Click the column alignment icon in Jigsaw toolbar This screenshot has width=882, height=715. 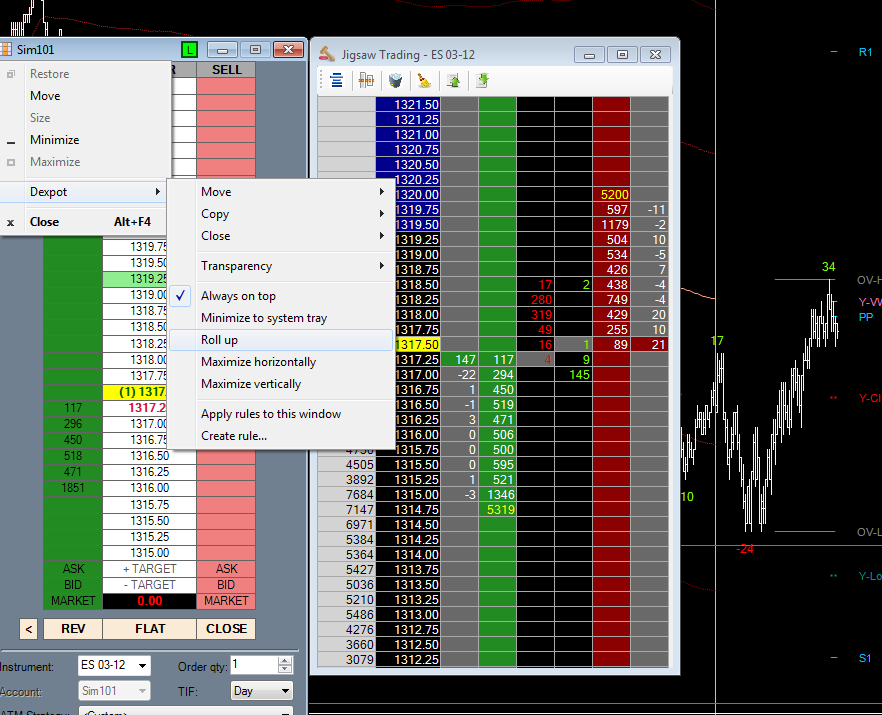[x=366, y=80]
